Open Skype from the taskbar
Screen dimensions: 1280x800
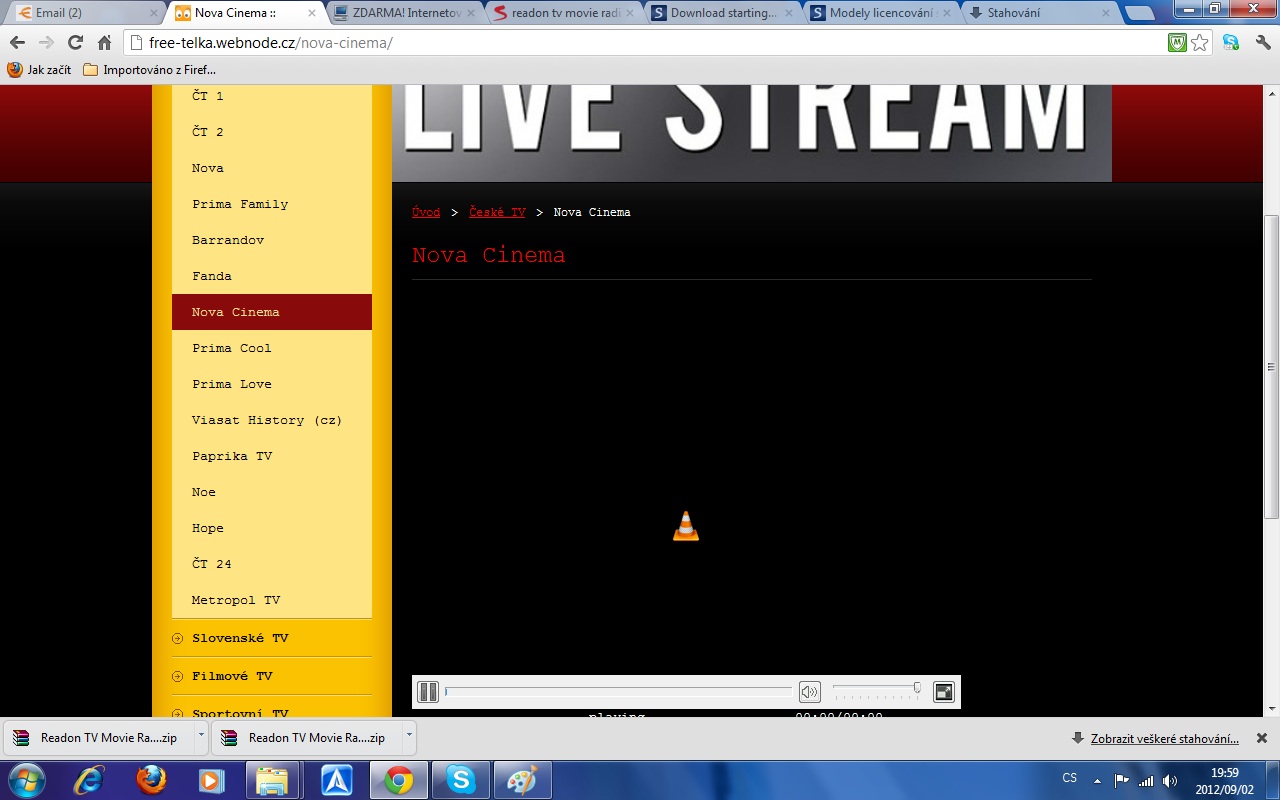(x=460, y=780)
